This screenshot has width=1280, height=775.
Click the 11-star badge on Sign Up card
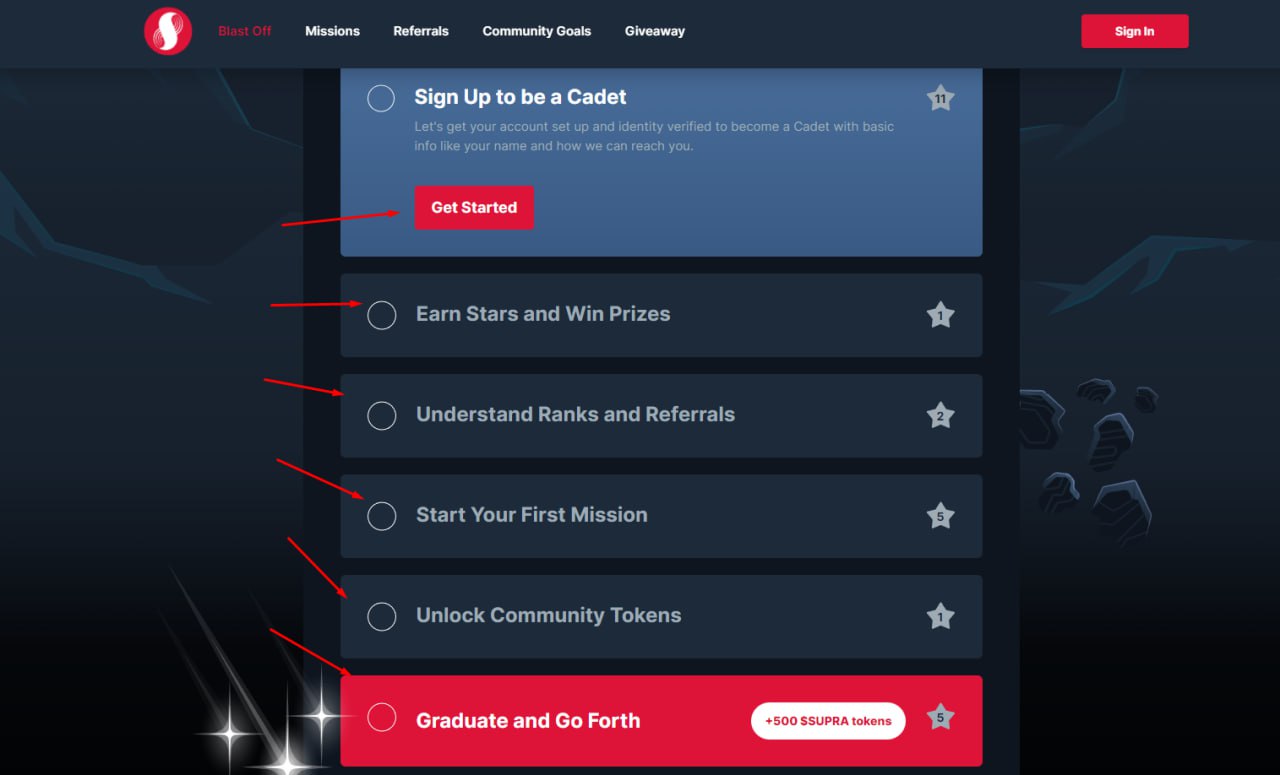click(940, 98)
